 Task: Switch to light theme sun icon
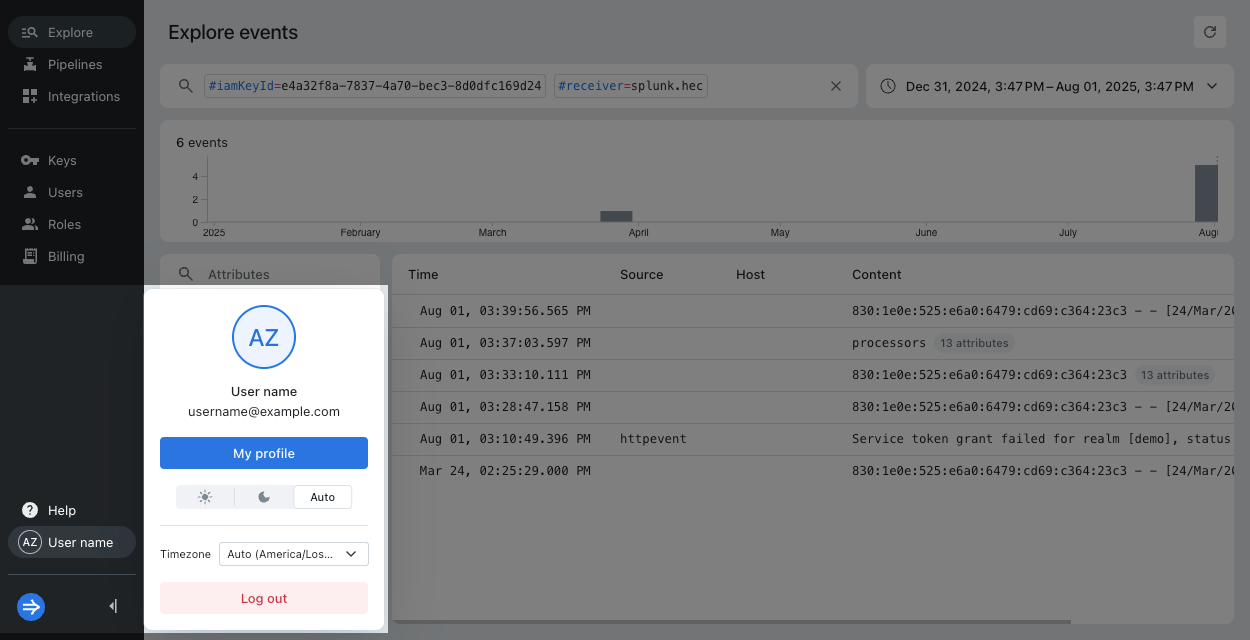(x=205, y=497)
